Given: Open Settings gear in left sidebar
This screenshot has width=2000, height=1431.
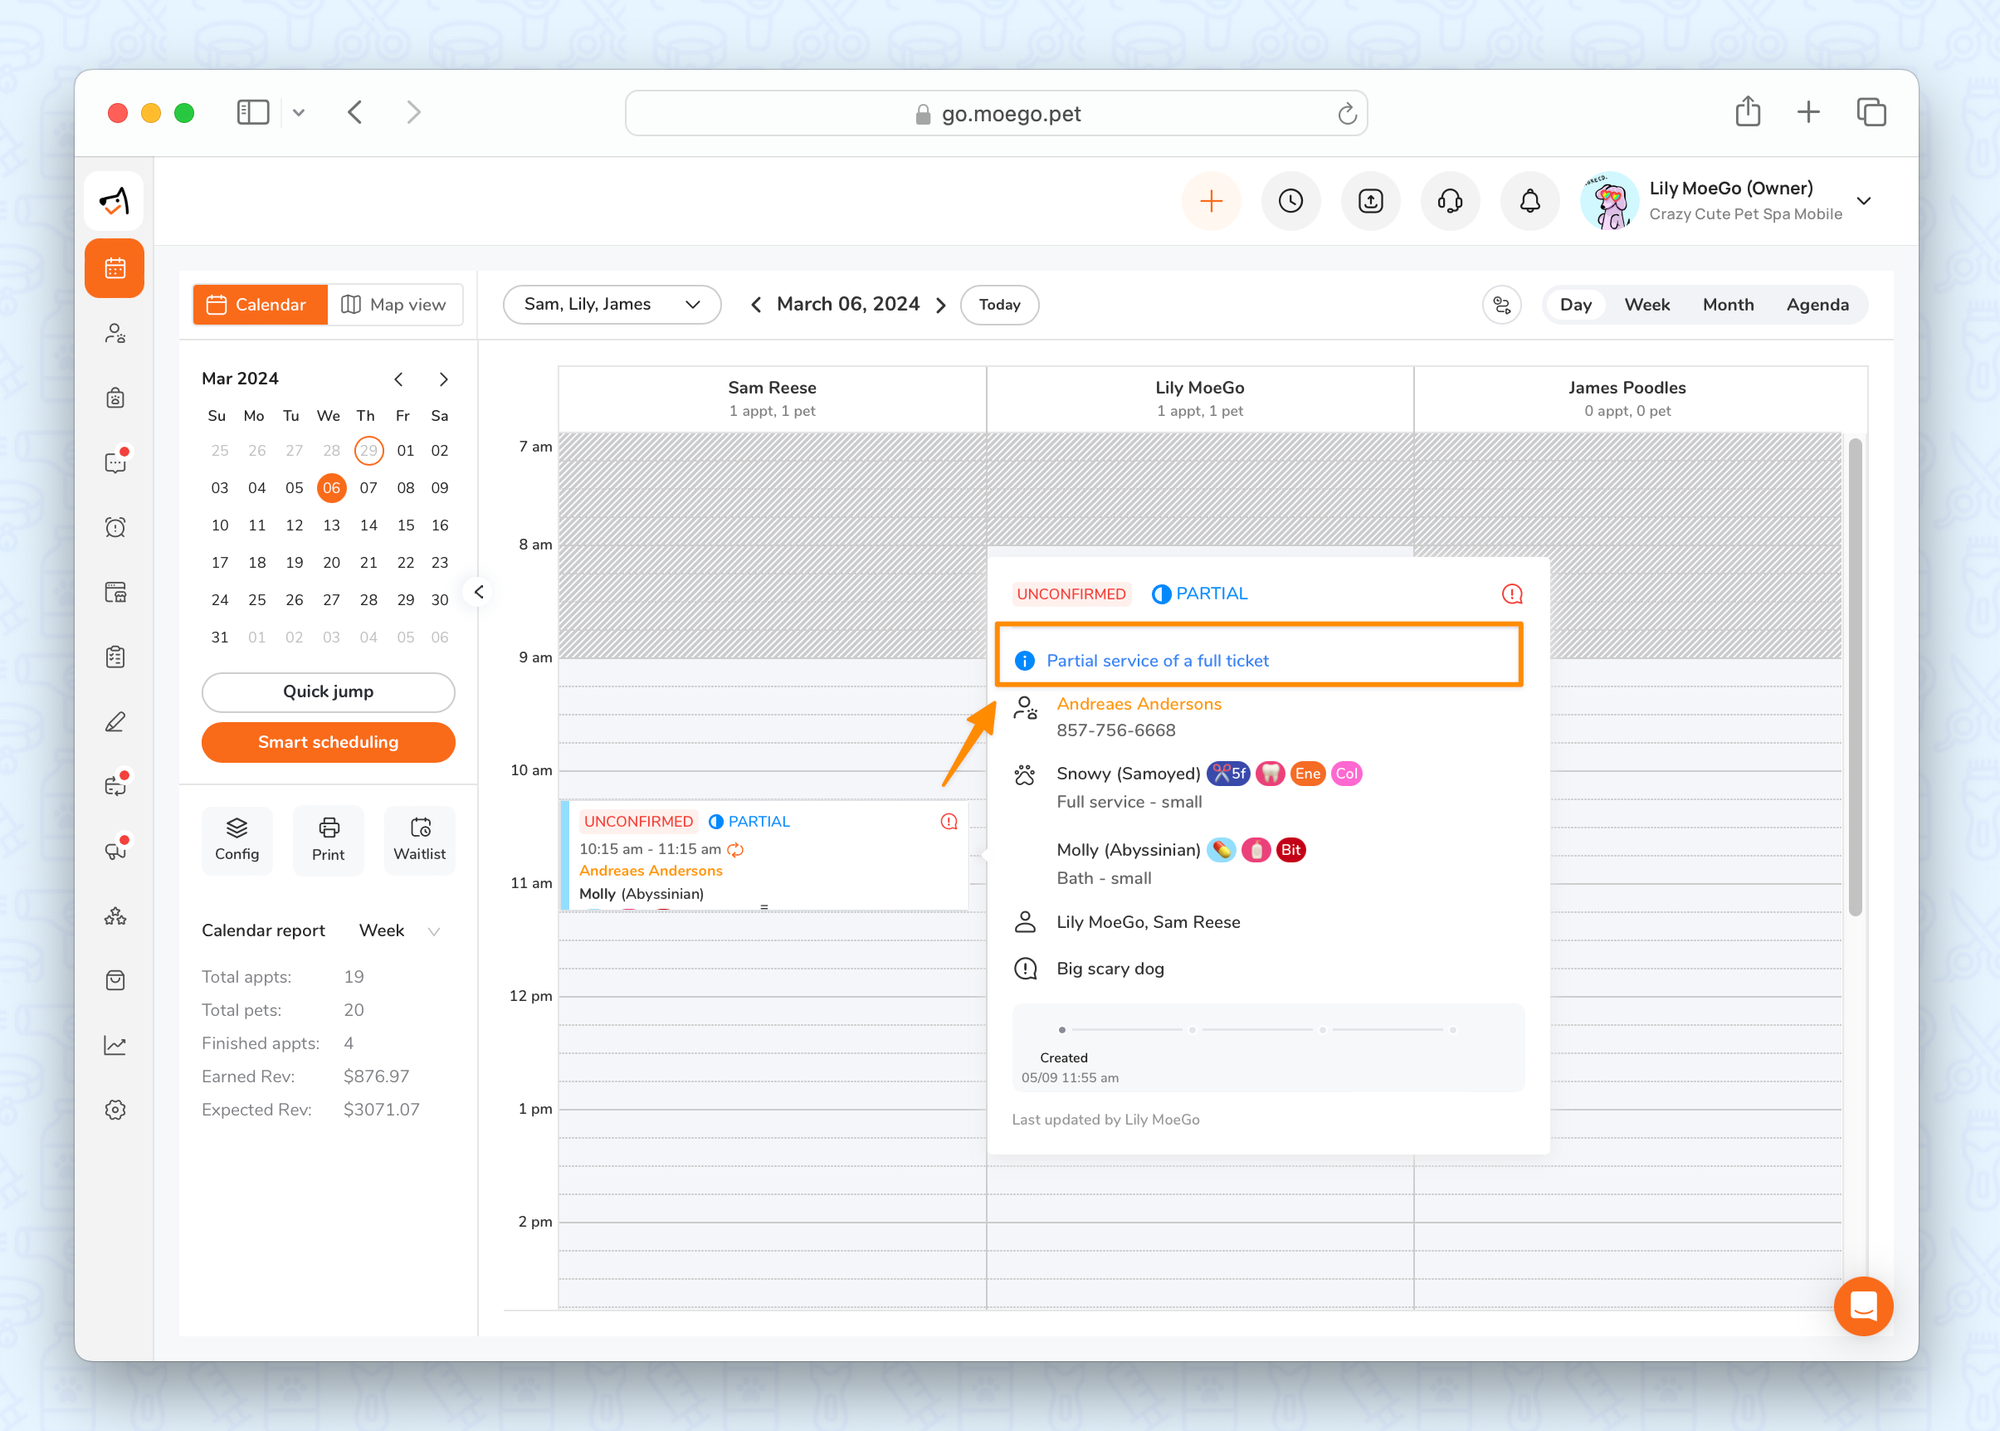Looking at the screenshot, I should tap(115, 1110).
